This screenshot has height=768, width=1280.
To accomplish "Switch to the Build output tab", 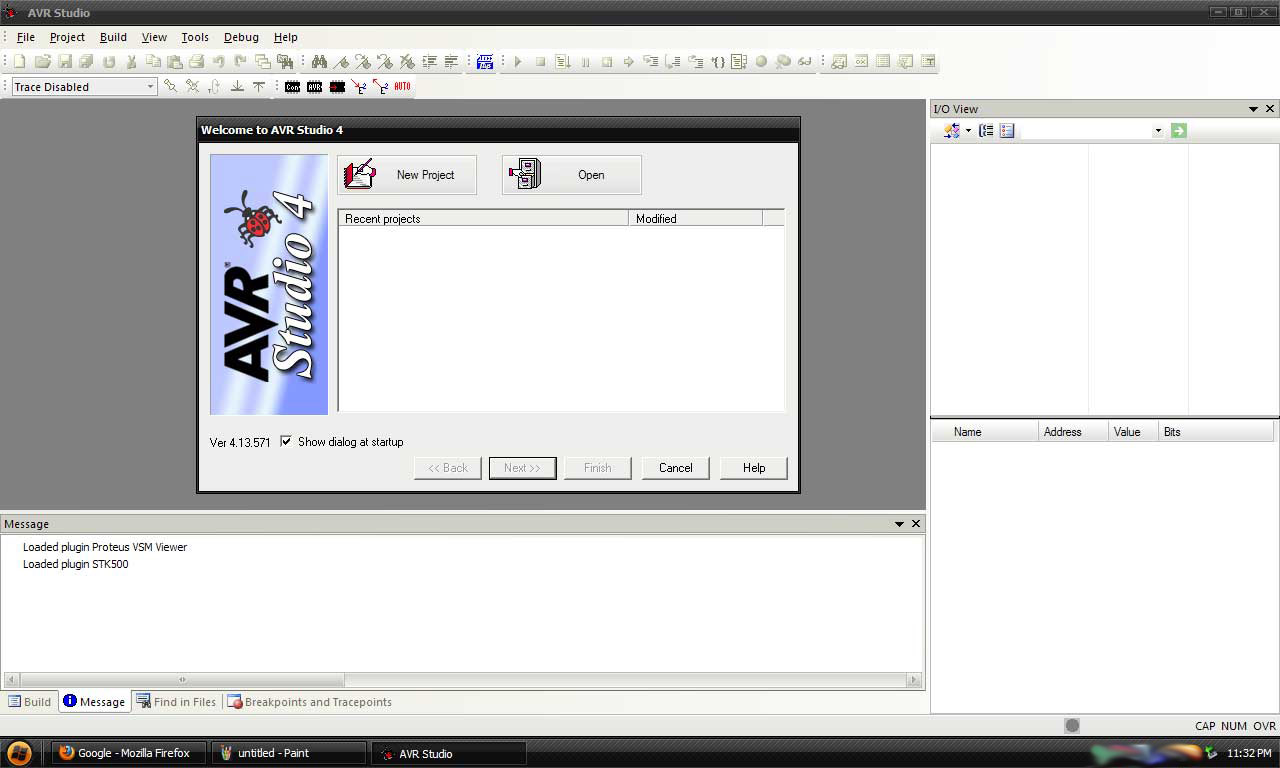I will tap(29, 702).
